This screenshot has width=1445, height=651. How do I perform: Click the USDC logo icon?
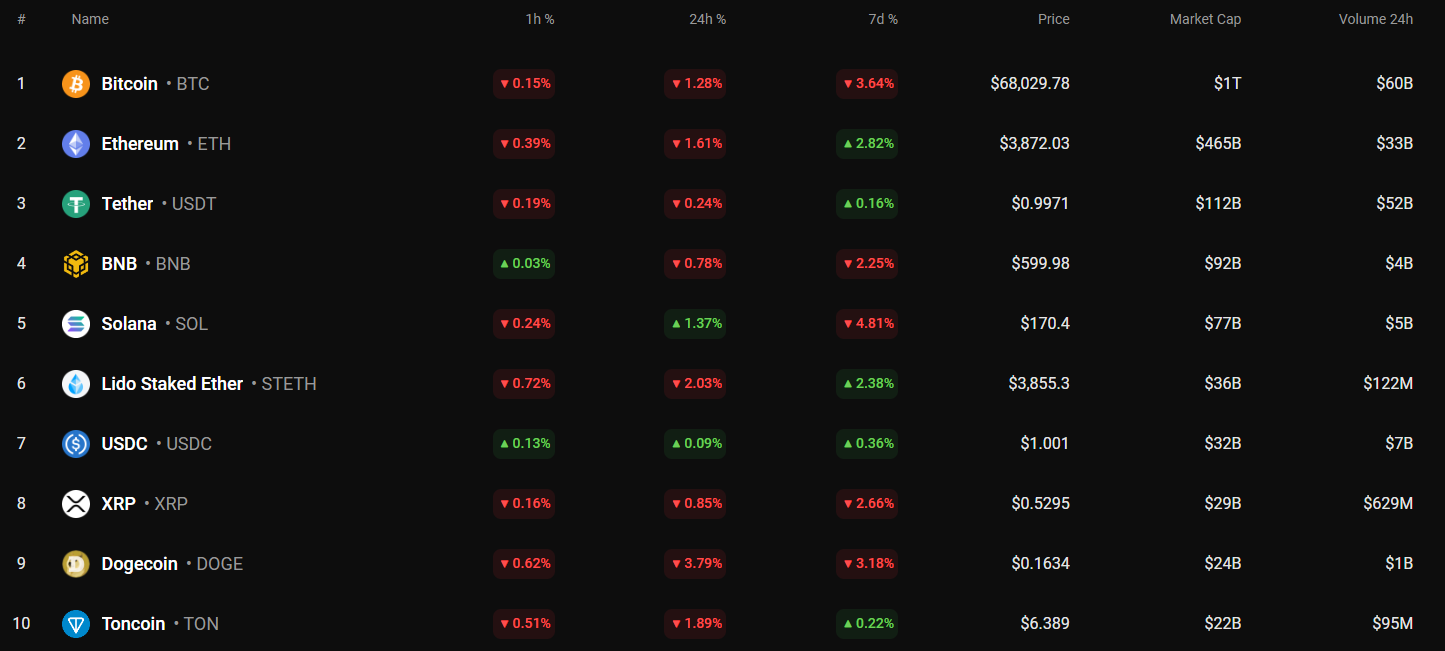76,444
